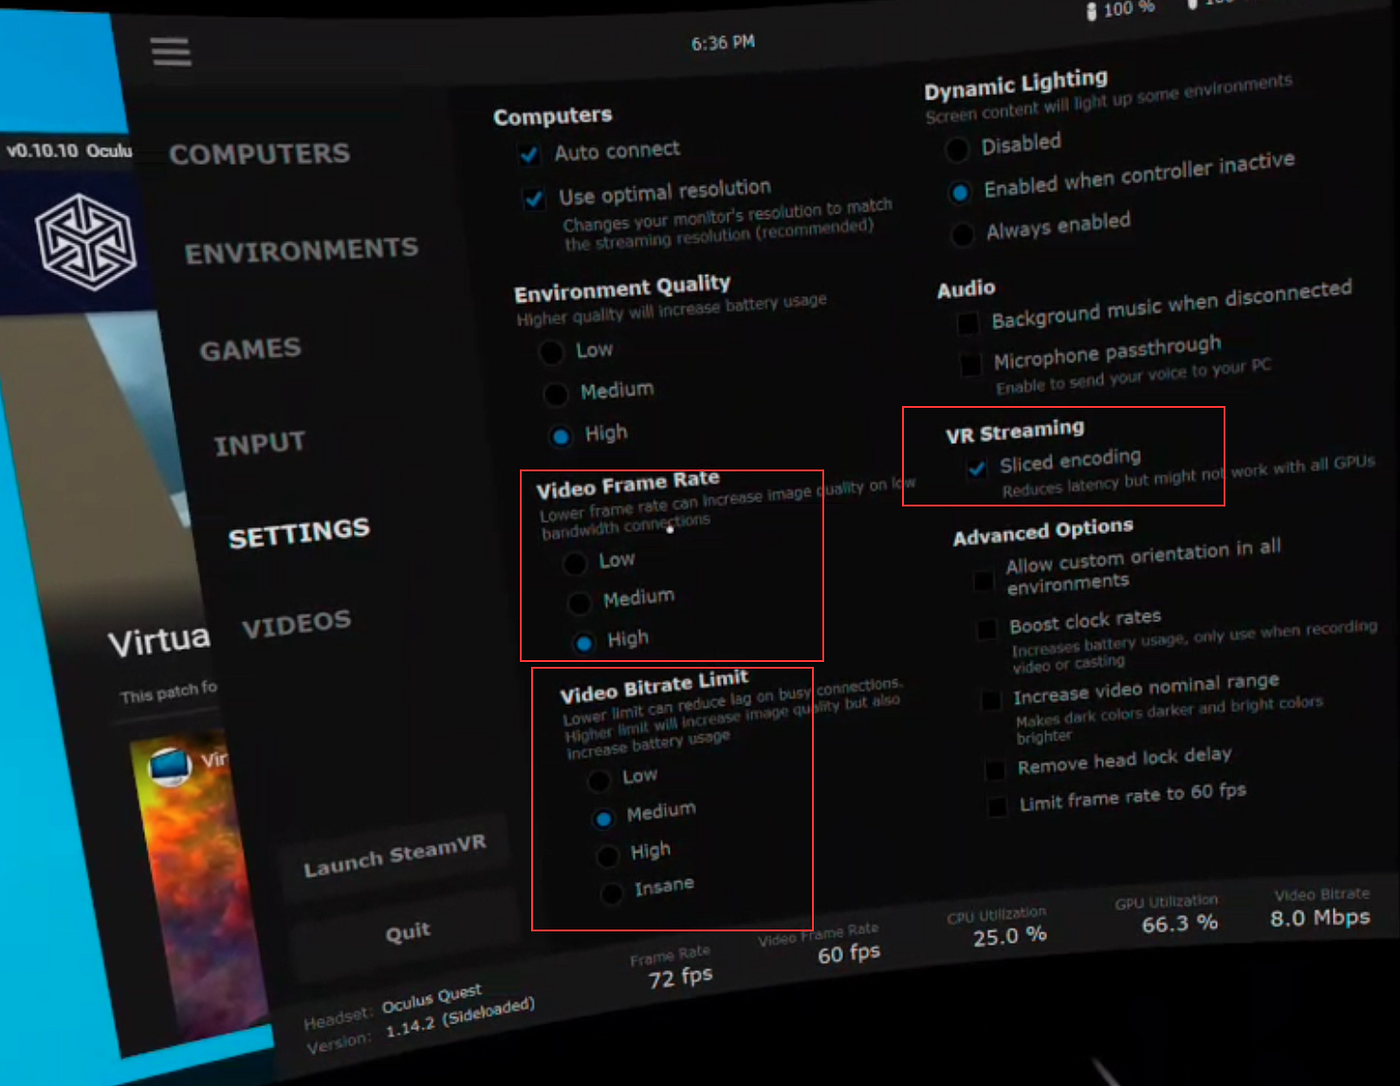The image size is (1400, 1086).
Task: Set Video Frame Rate to Medium
Action: pos(579,603)
